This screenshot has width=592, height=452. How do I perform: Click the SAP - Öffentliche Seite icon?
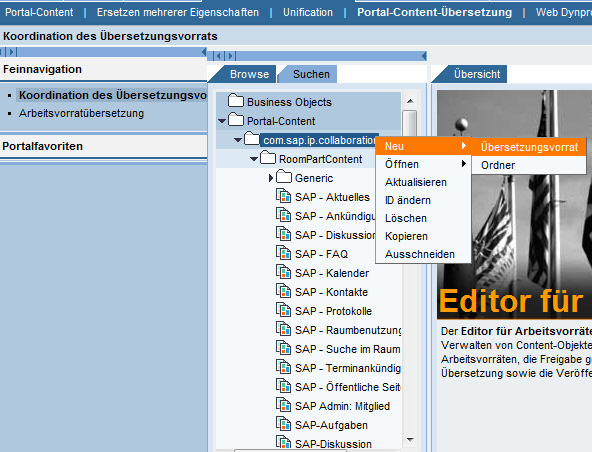284,386
